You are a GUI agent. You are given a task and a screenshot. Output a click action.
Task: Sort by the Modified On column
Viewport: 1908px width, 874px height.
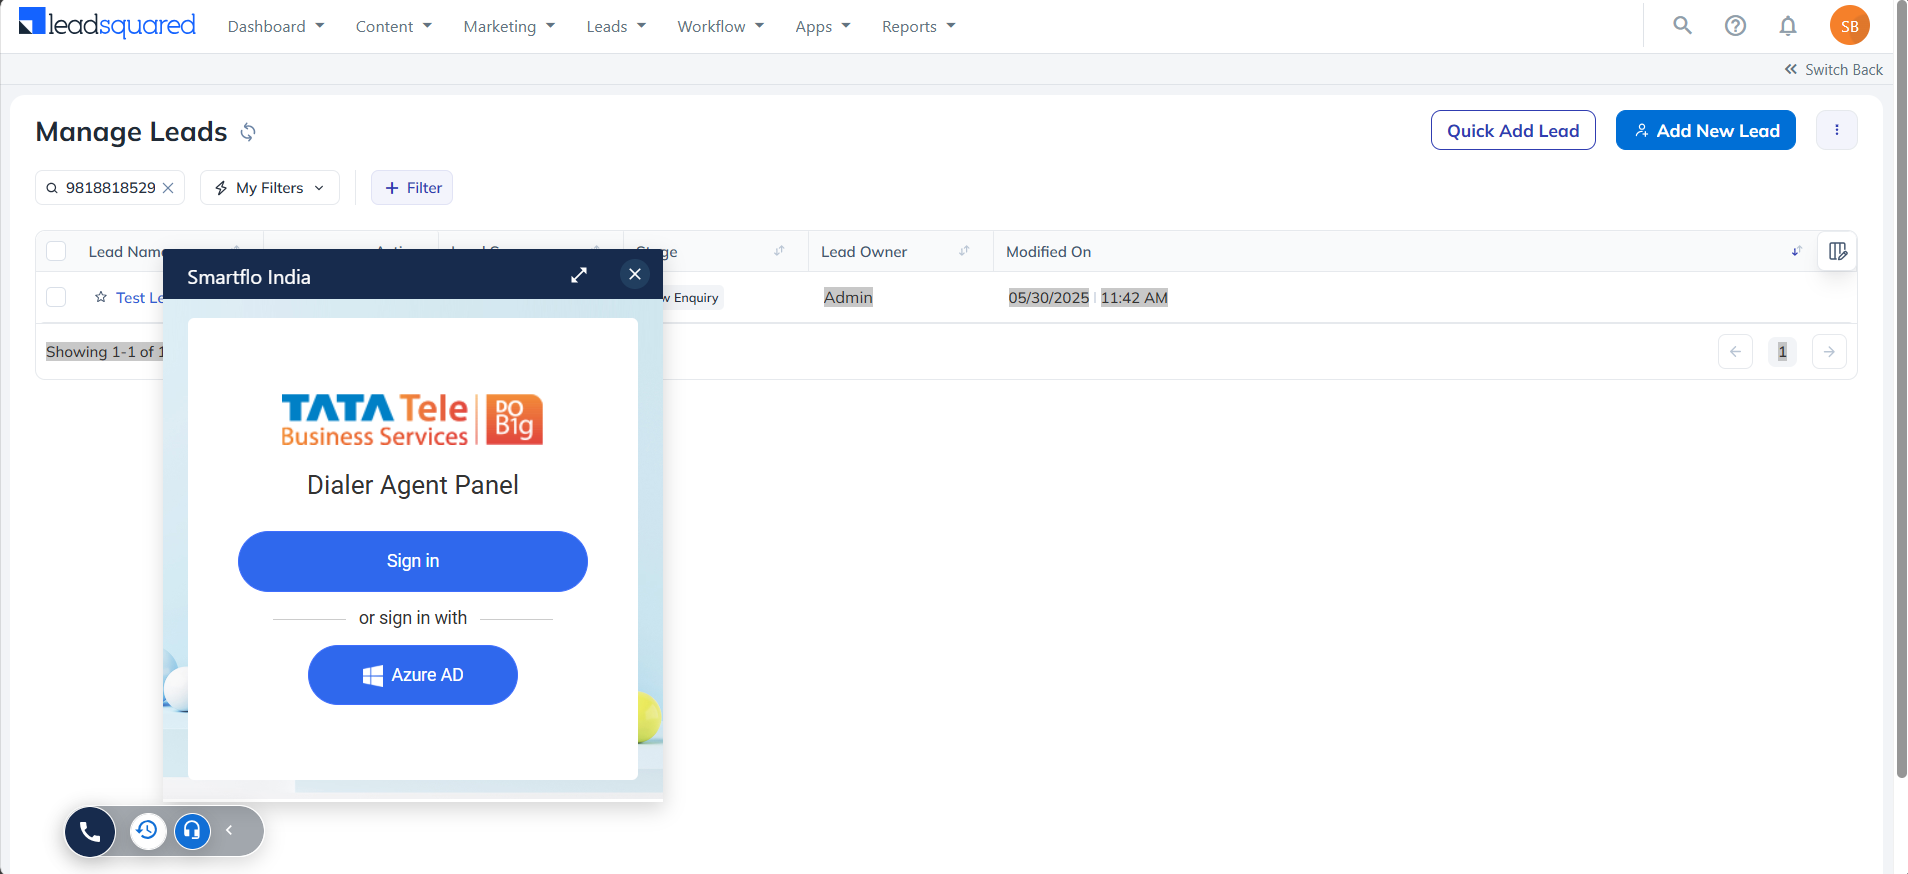[x=1796, y=251]
